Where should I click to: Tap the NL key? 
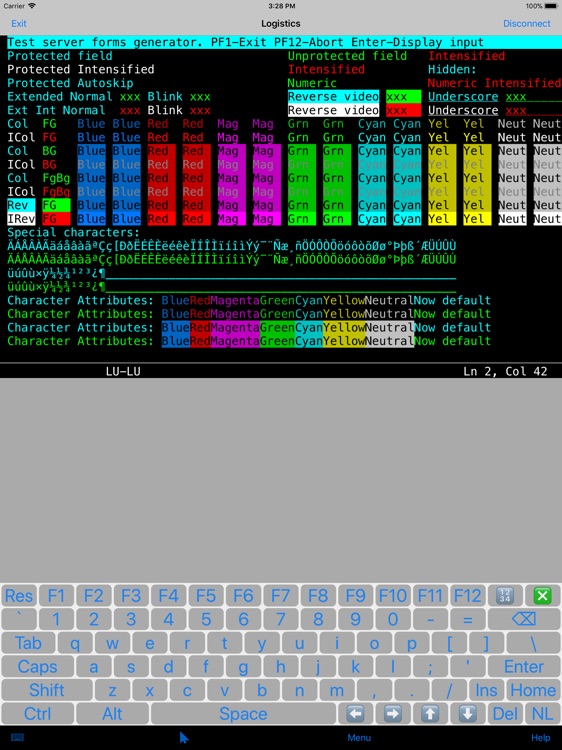[x=542, y=714]
